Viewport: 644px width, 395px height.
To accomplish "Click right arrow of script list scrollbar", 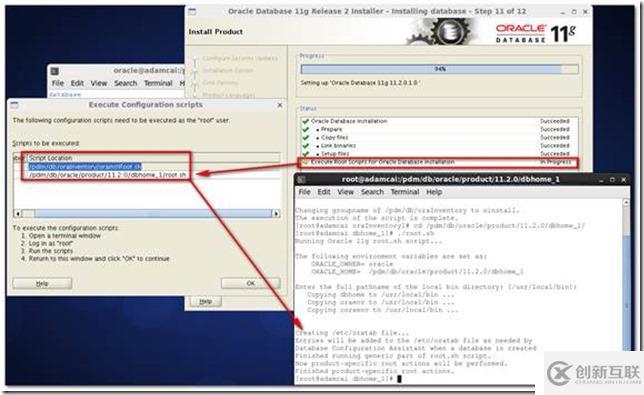I will (276, 214).
